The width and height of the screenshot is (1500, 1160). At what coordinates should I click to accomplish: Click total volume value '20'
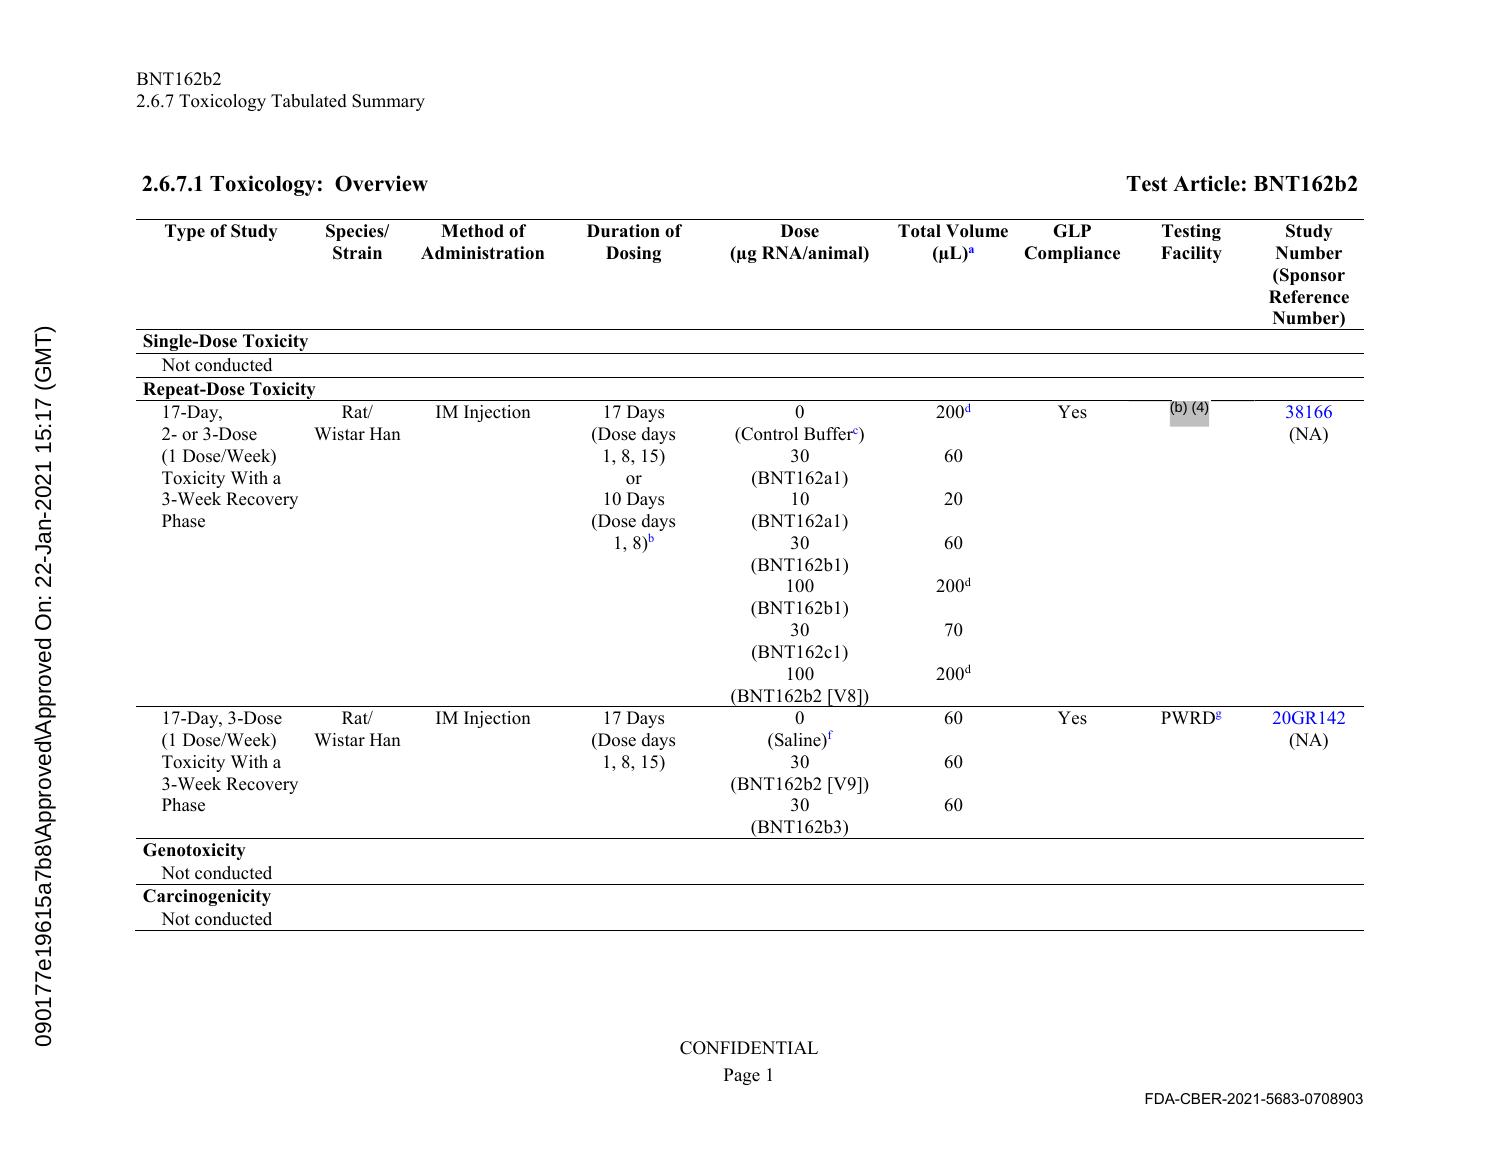coord(953,499)
